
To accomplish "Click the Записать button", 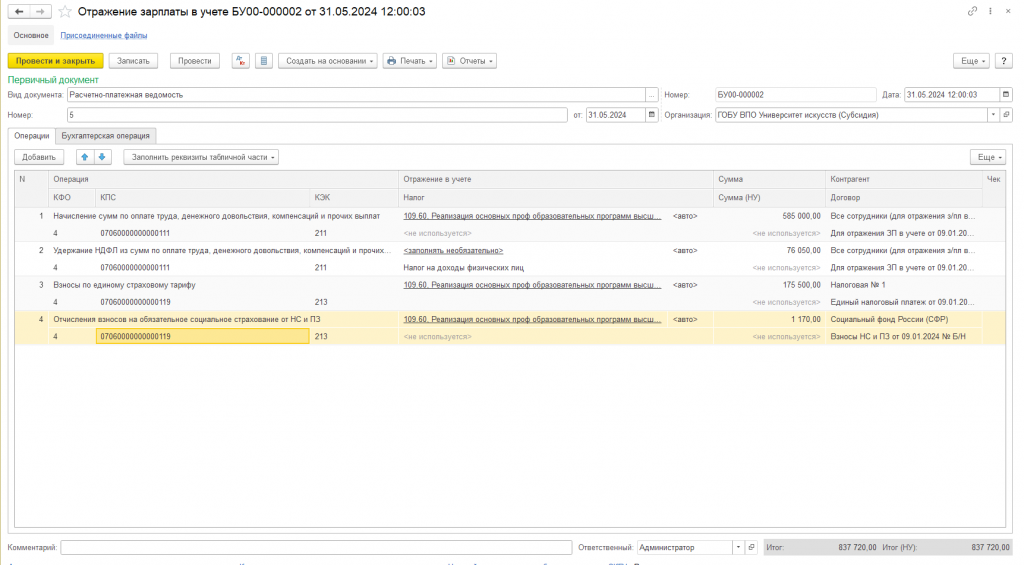I will pos(133,61).
